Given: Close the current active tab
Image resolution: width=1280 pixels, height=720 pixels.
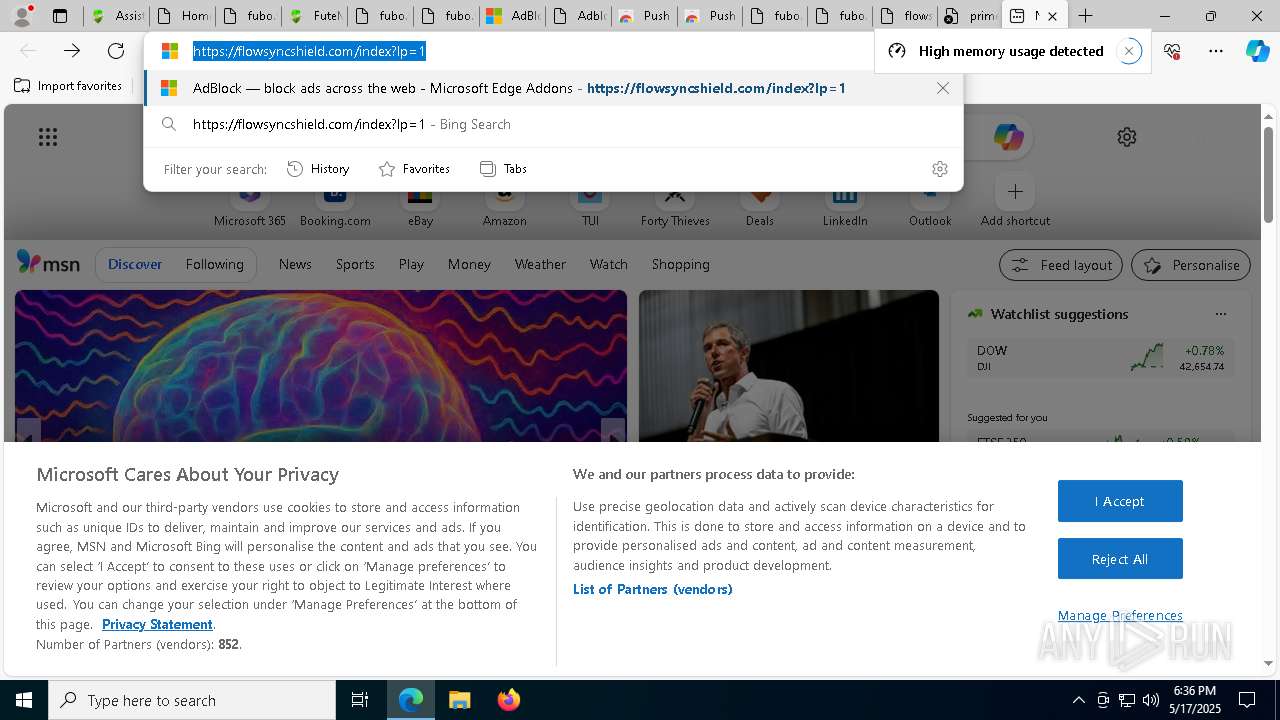Looking at the screenshot, I should (1052, 16).
